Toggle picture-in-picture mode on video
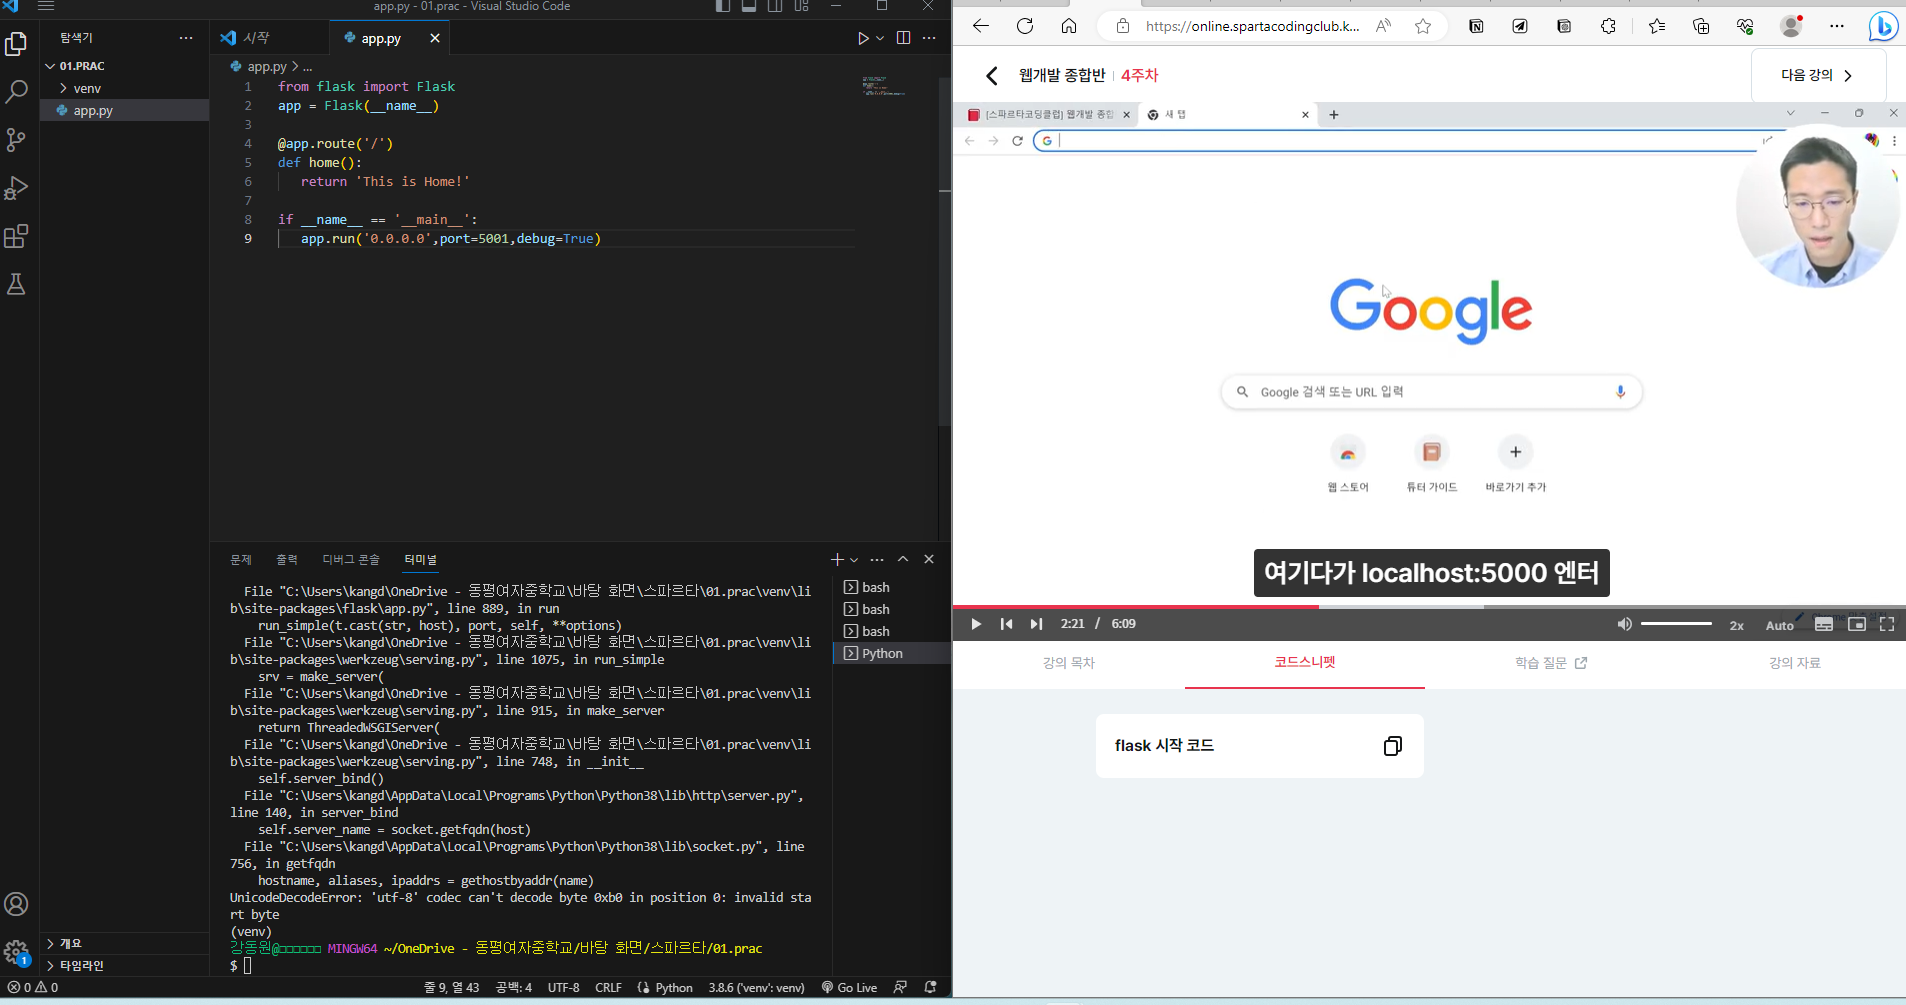This screenshot has width=1906, height=1005. coord(1856,624)
